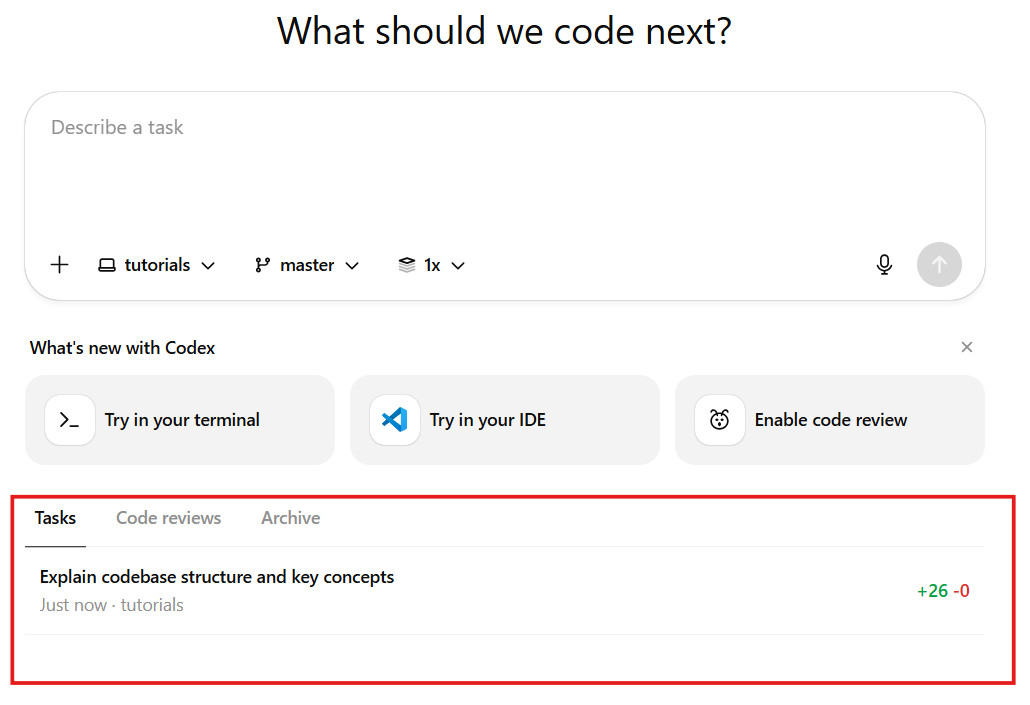Switch to the Code reviews tab
The height and width of the screenshot is (705, 1030).
(168, 518)
